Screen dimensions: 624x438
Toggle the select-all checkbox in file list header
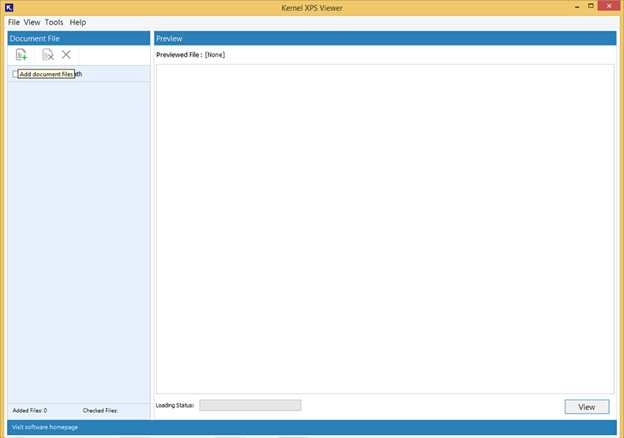(15, 74)
